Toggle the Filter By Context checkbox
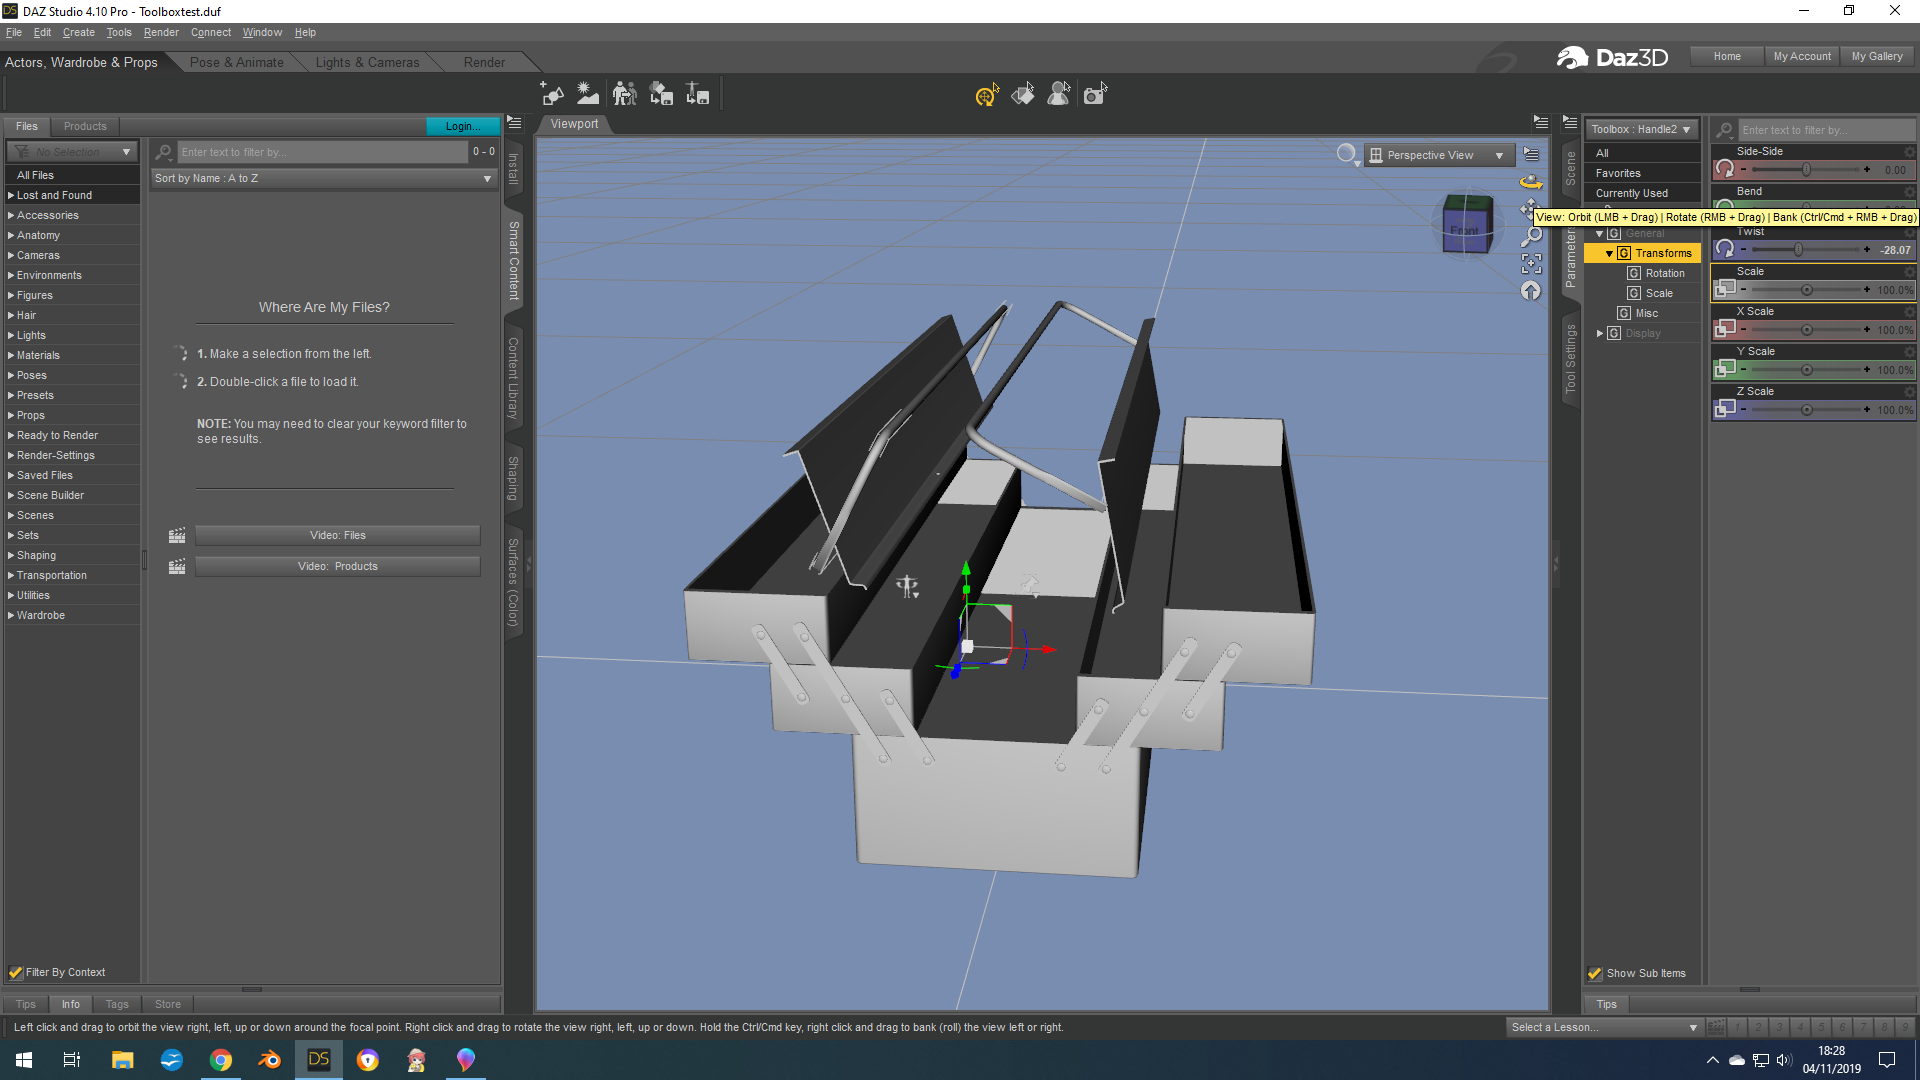 click(16, 972)
